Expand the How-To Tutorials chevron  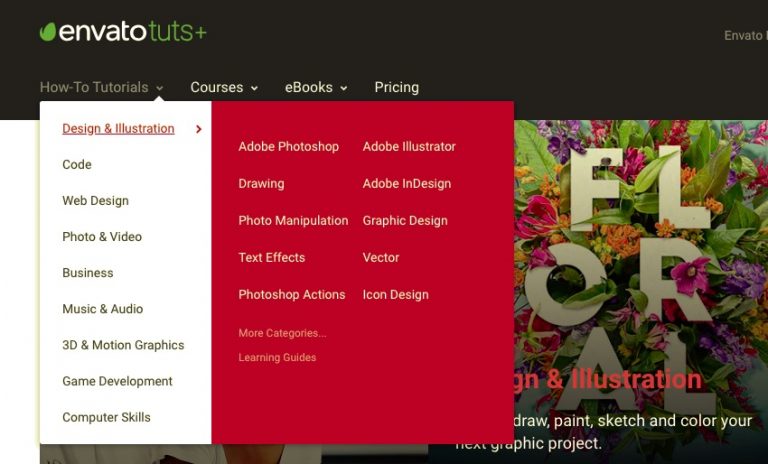pyautogui.click(x=160, y=88)
